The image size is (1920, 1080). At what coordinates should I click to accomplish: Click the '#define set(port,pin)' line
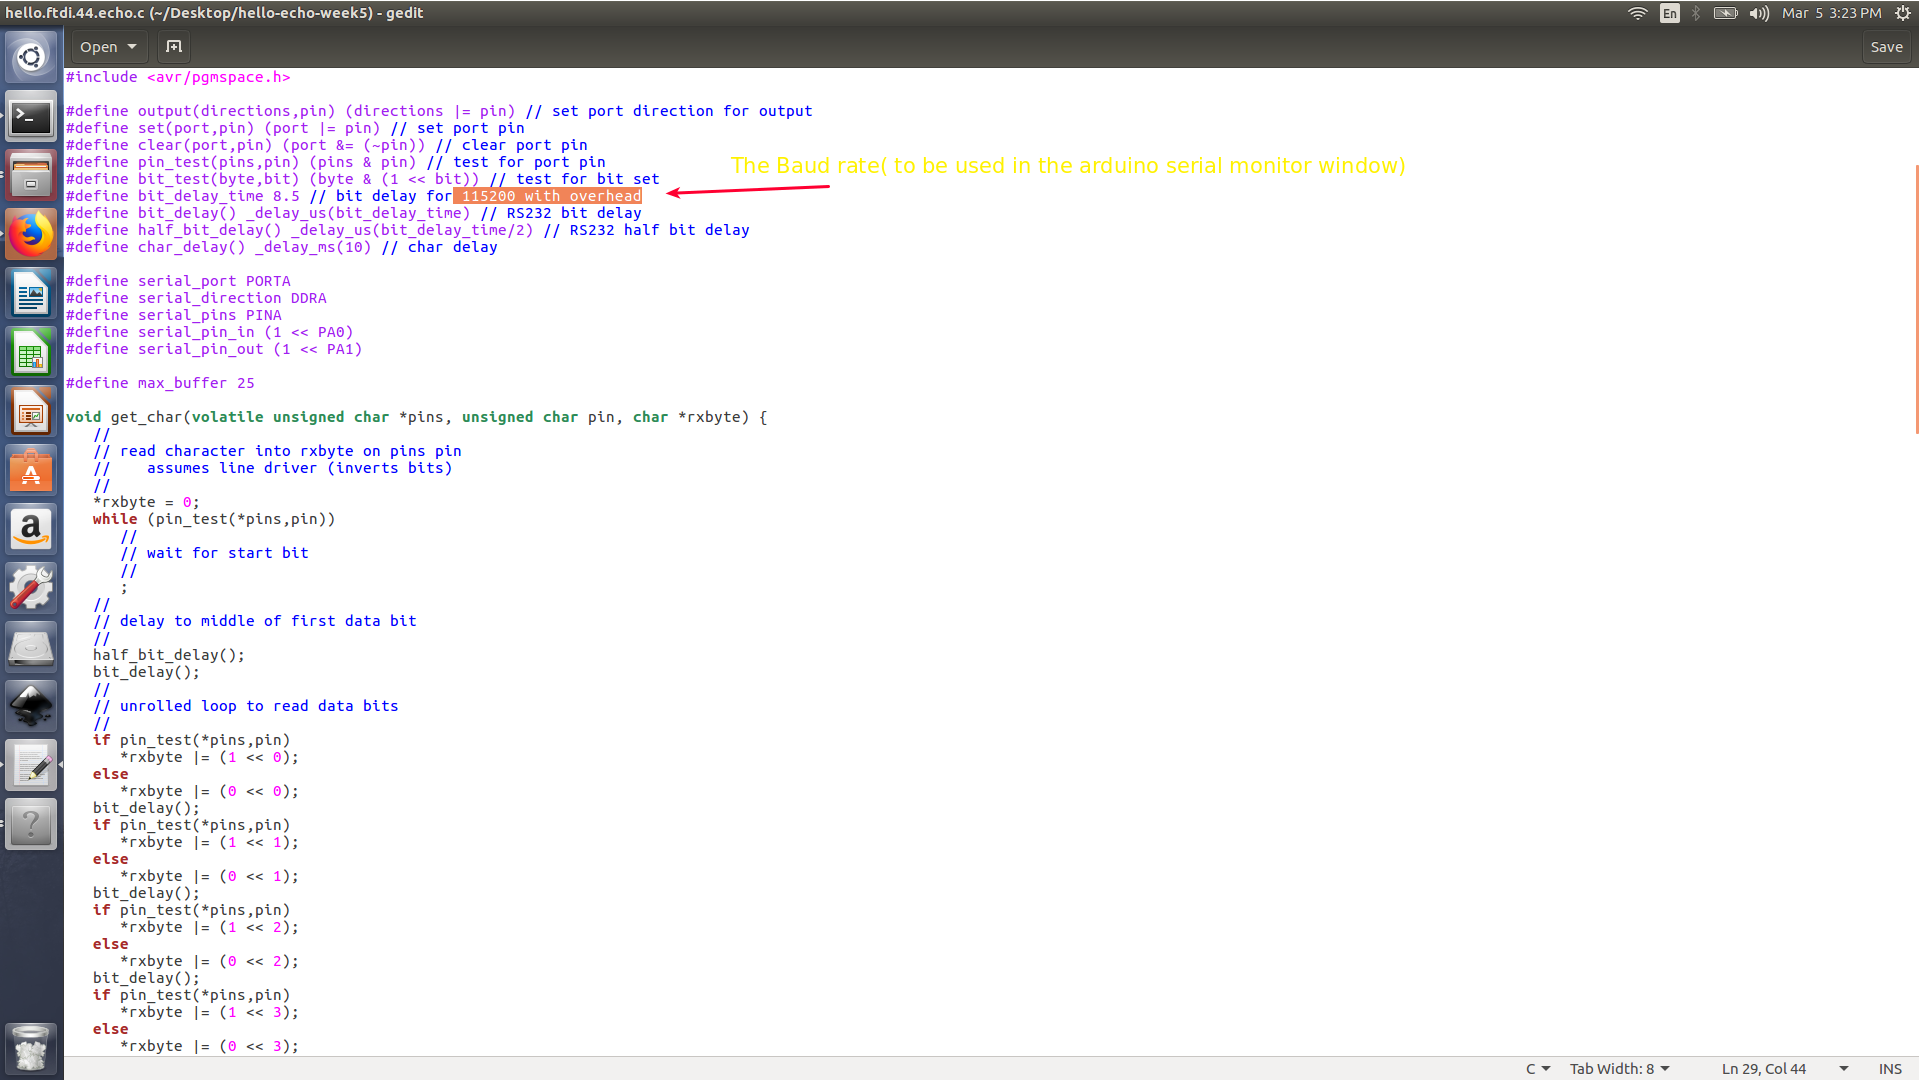click(295, 128)
